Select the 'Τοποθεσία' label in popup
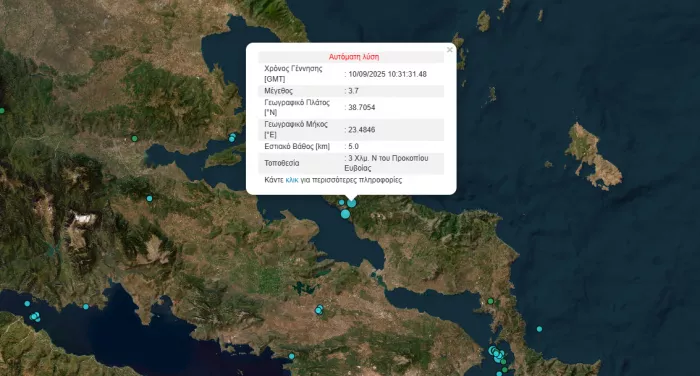 coord(282,163)
